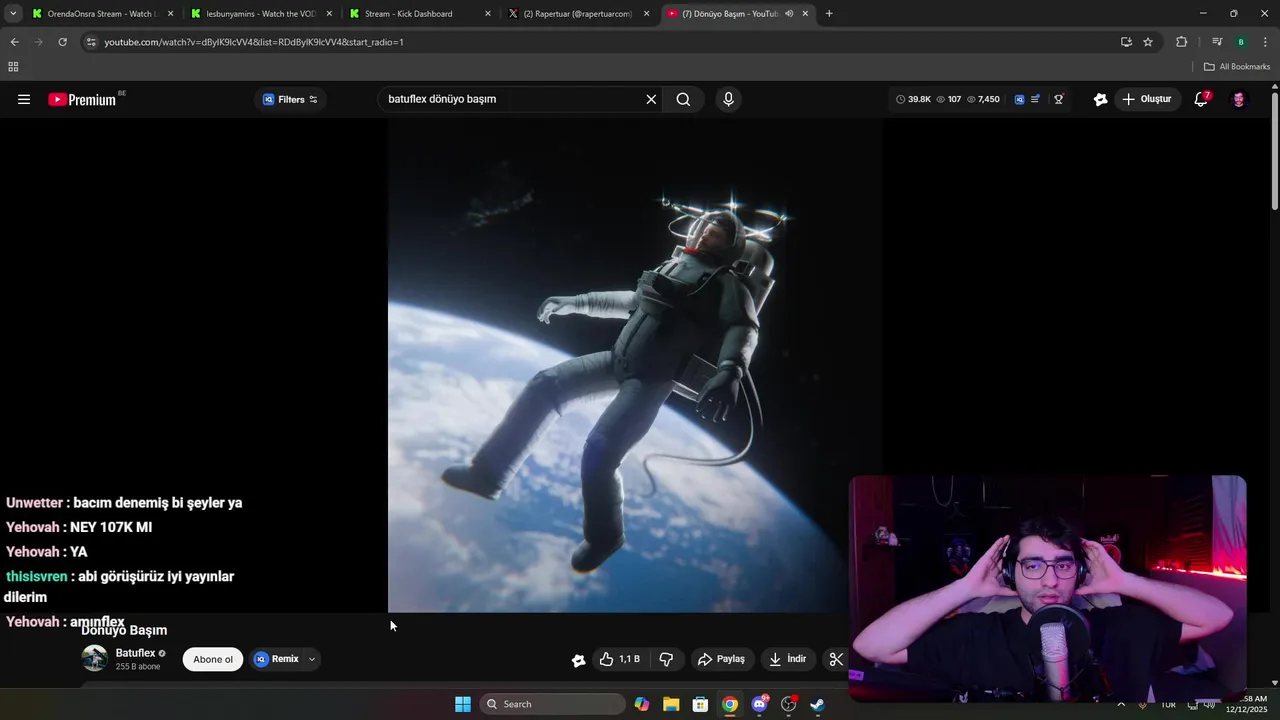1280x720 pixels.
Task: Open Chrome media controls icon
Action: coord(1217,42)
